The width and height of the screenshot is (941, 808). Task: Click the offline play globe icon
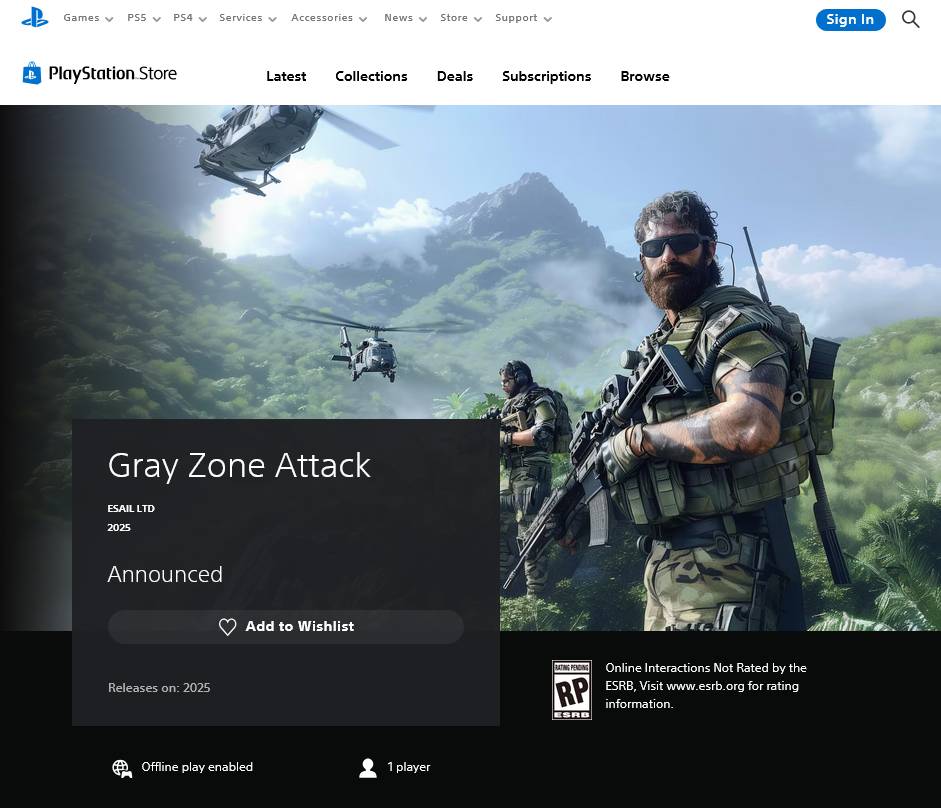[122, 768]
